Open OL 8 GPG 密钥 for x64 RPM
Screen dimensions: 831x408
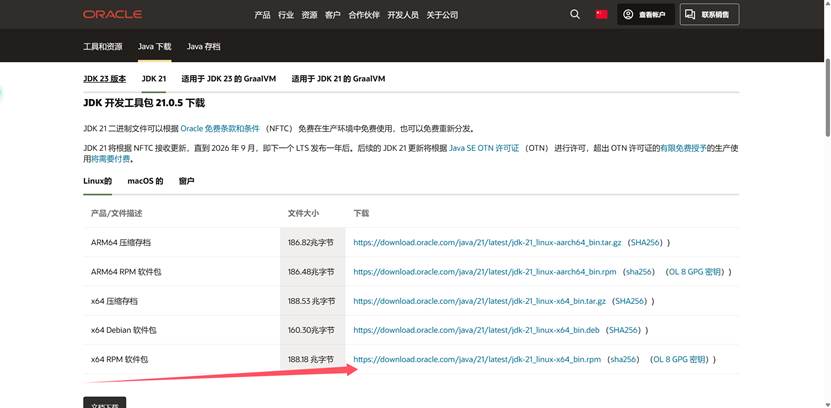pos(679,359)
